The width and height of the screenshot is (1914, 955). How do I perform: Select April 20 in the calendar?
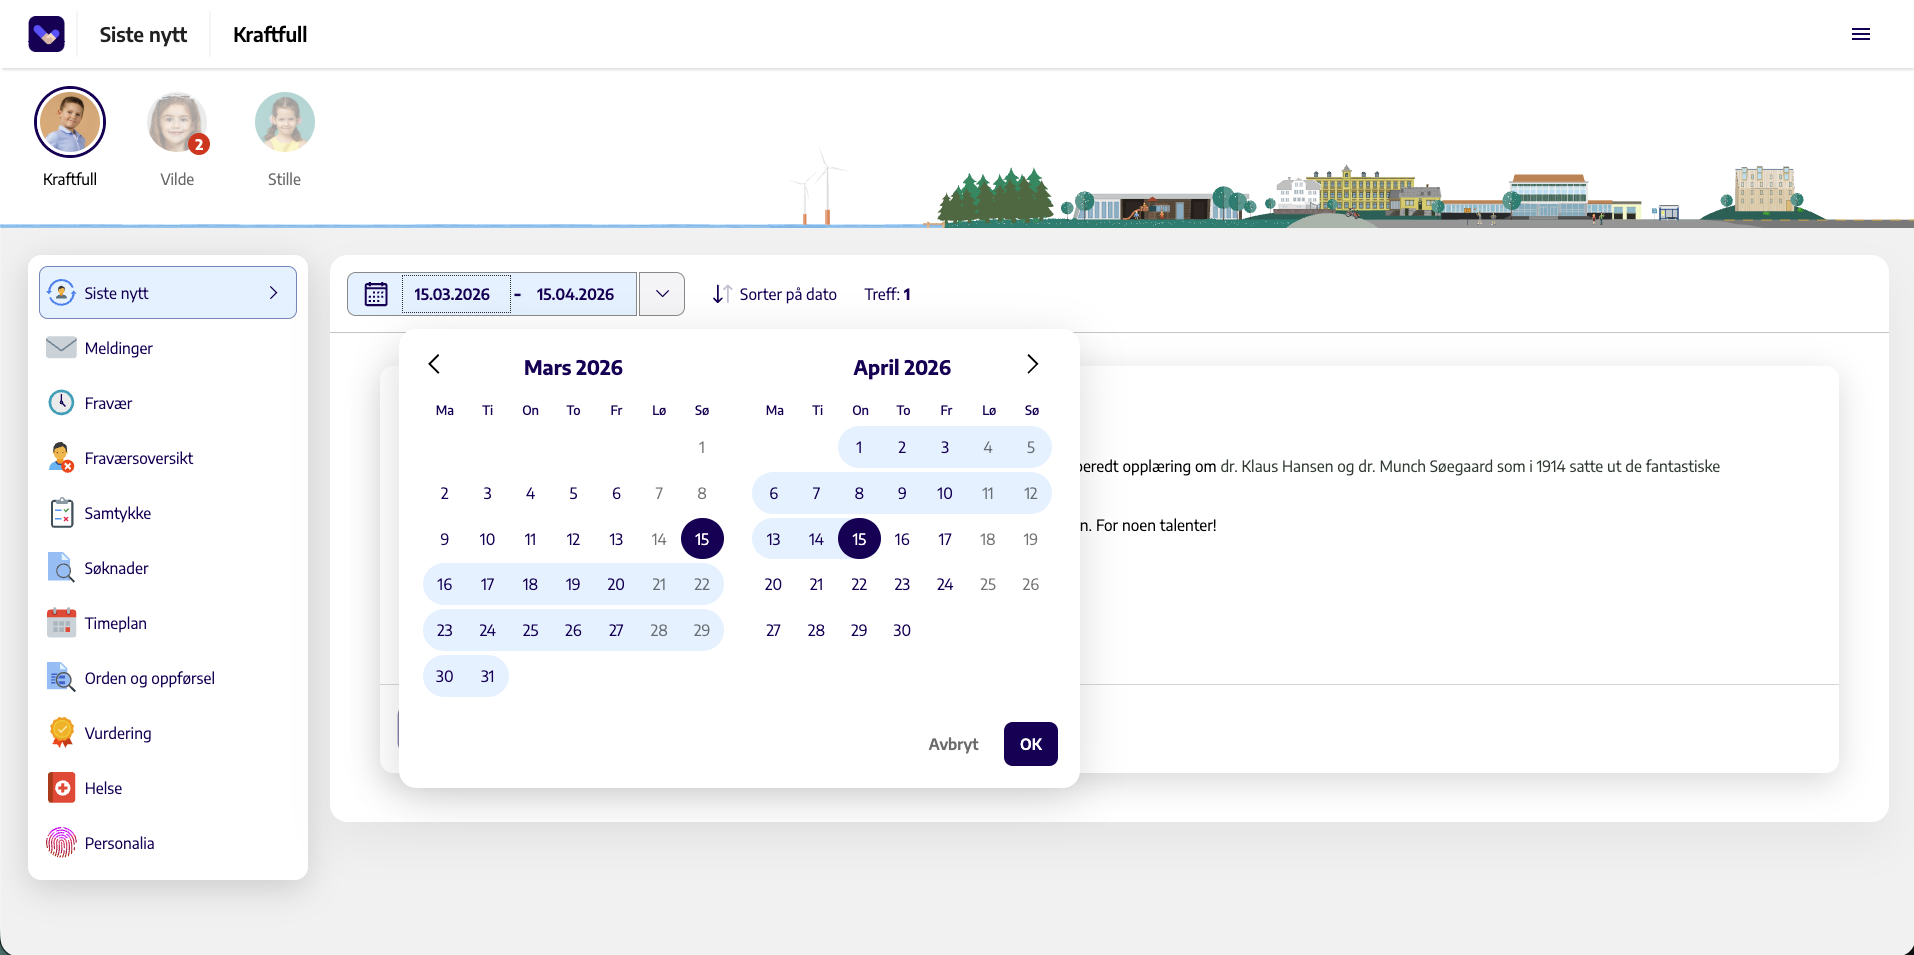[773, 584]
